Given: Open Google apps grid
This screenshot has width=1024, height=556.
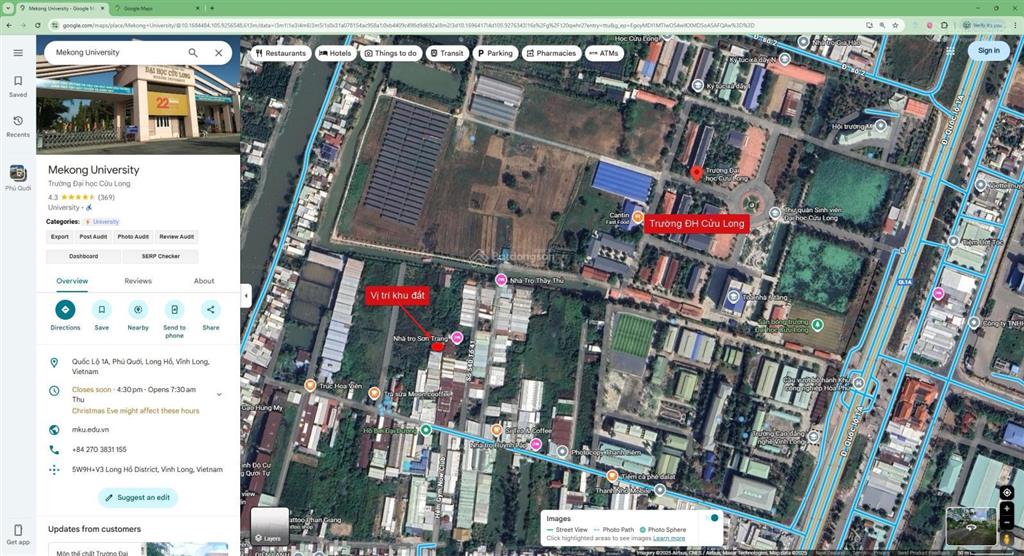Looking at the screenshot, I should click(951, 51).
